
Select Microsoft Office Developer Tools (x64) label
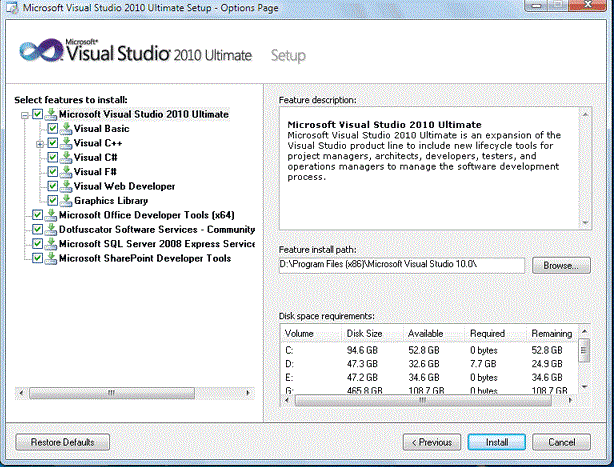coord(146,215)
